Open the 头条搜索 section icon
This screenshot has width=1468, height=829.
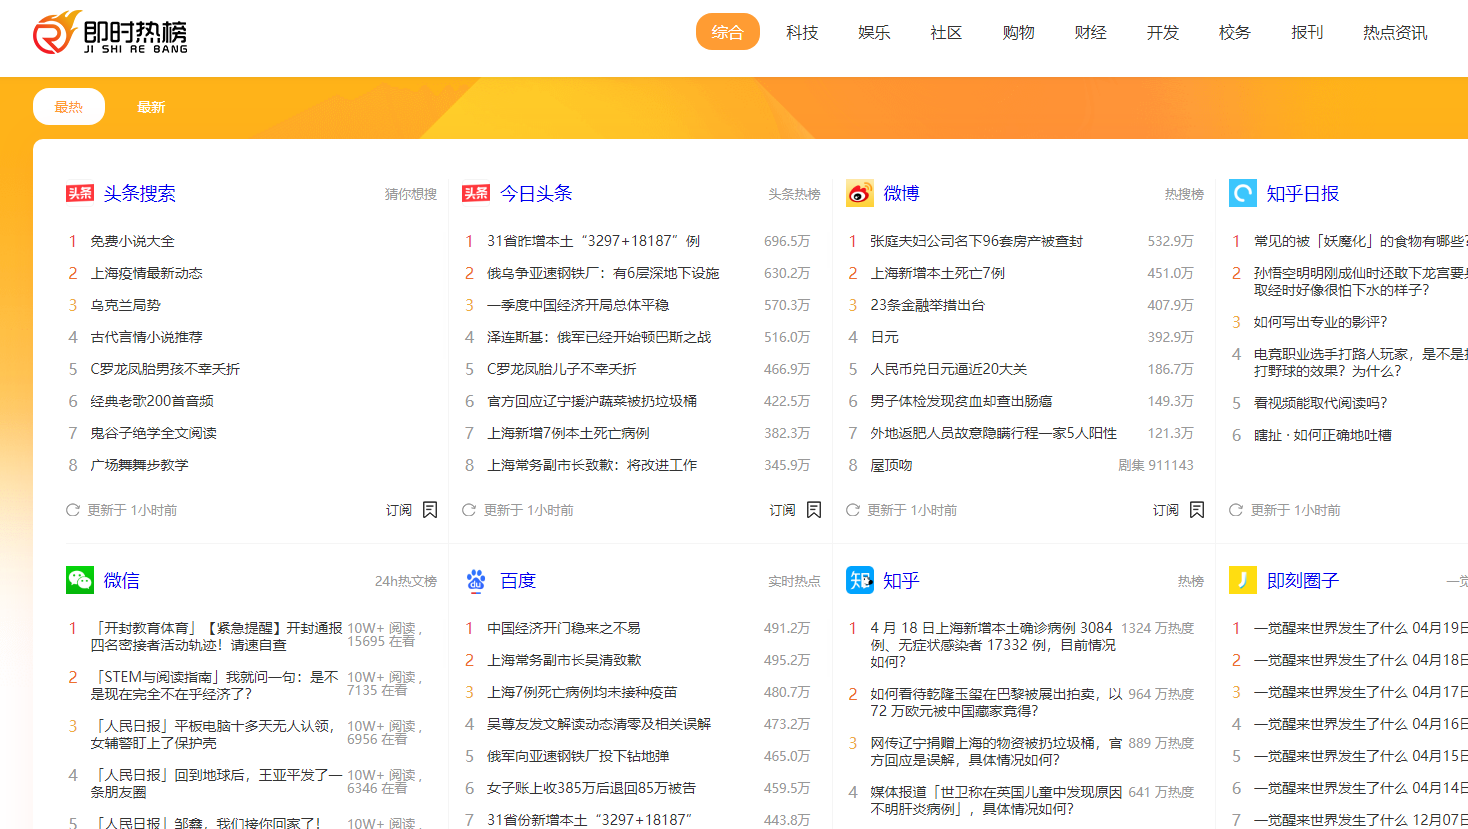(80, 193)
